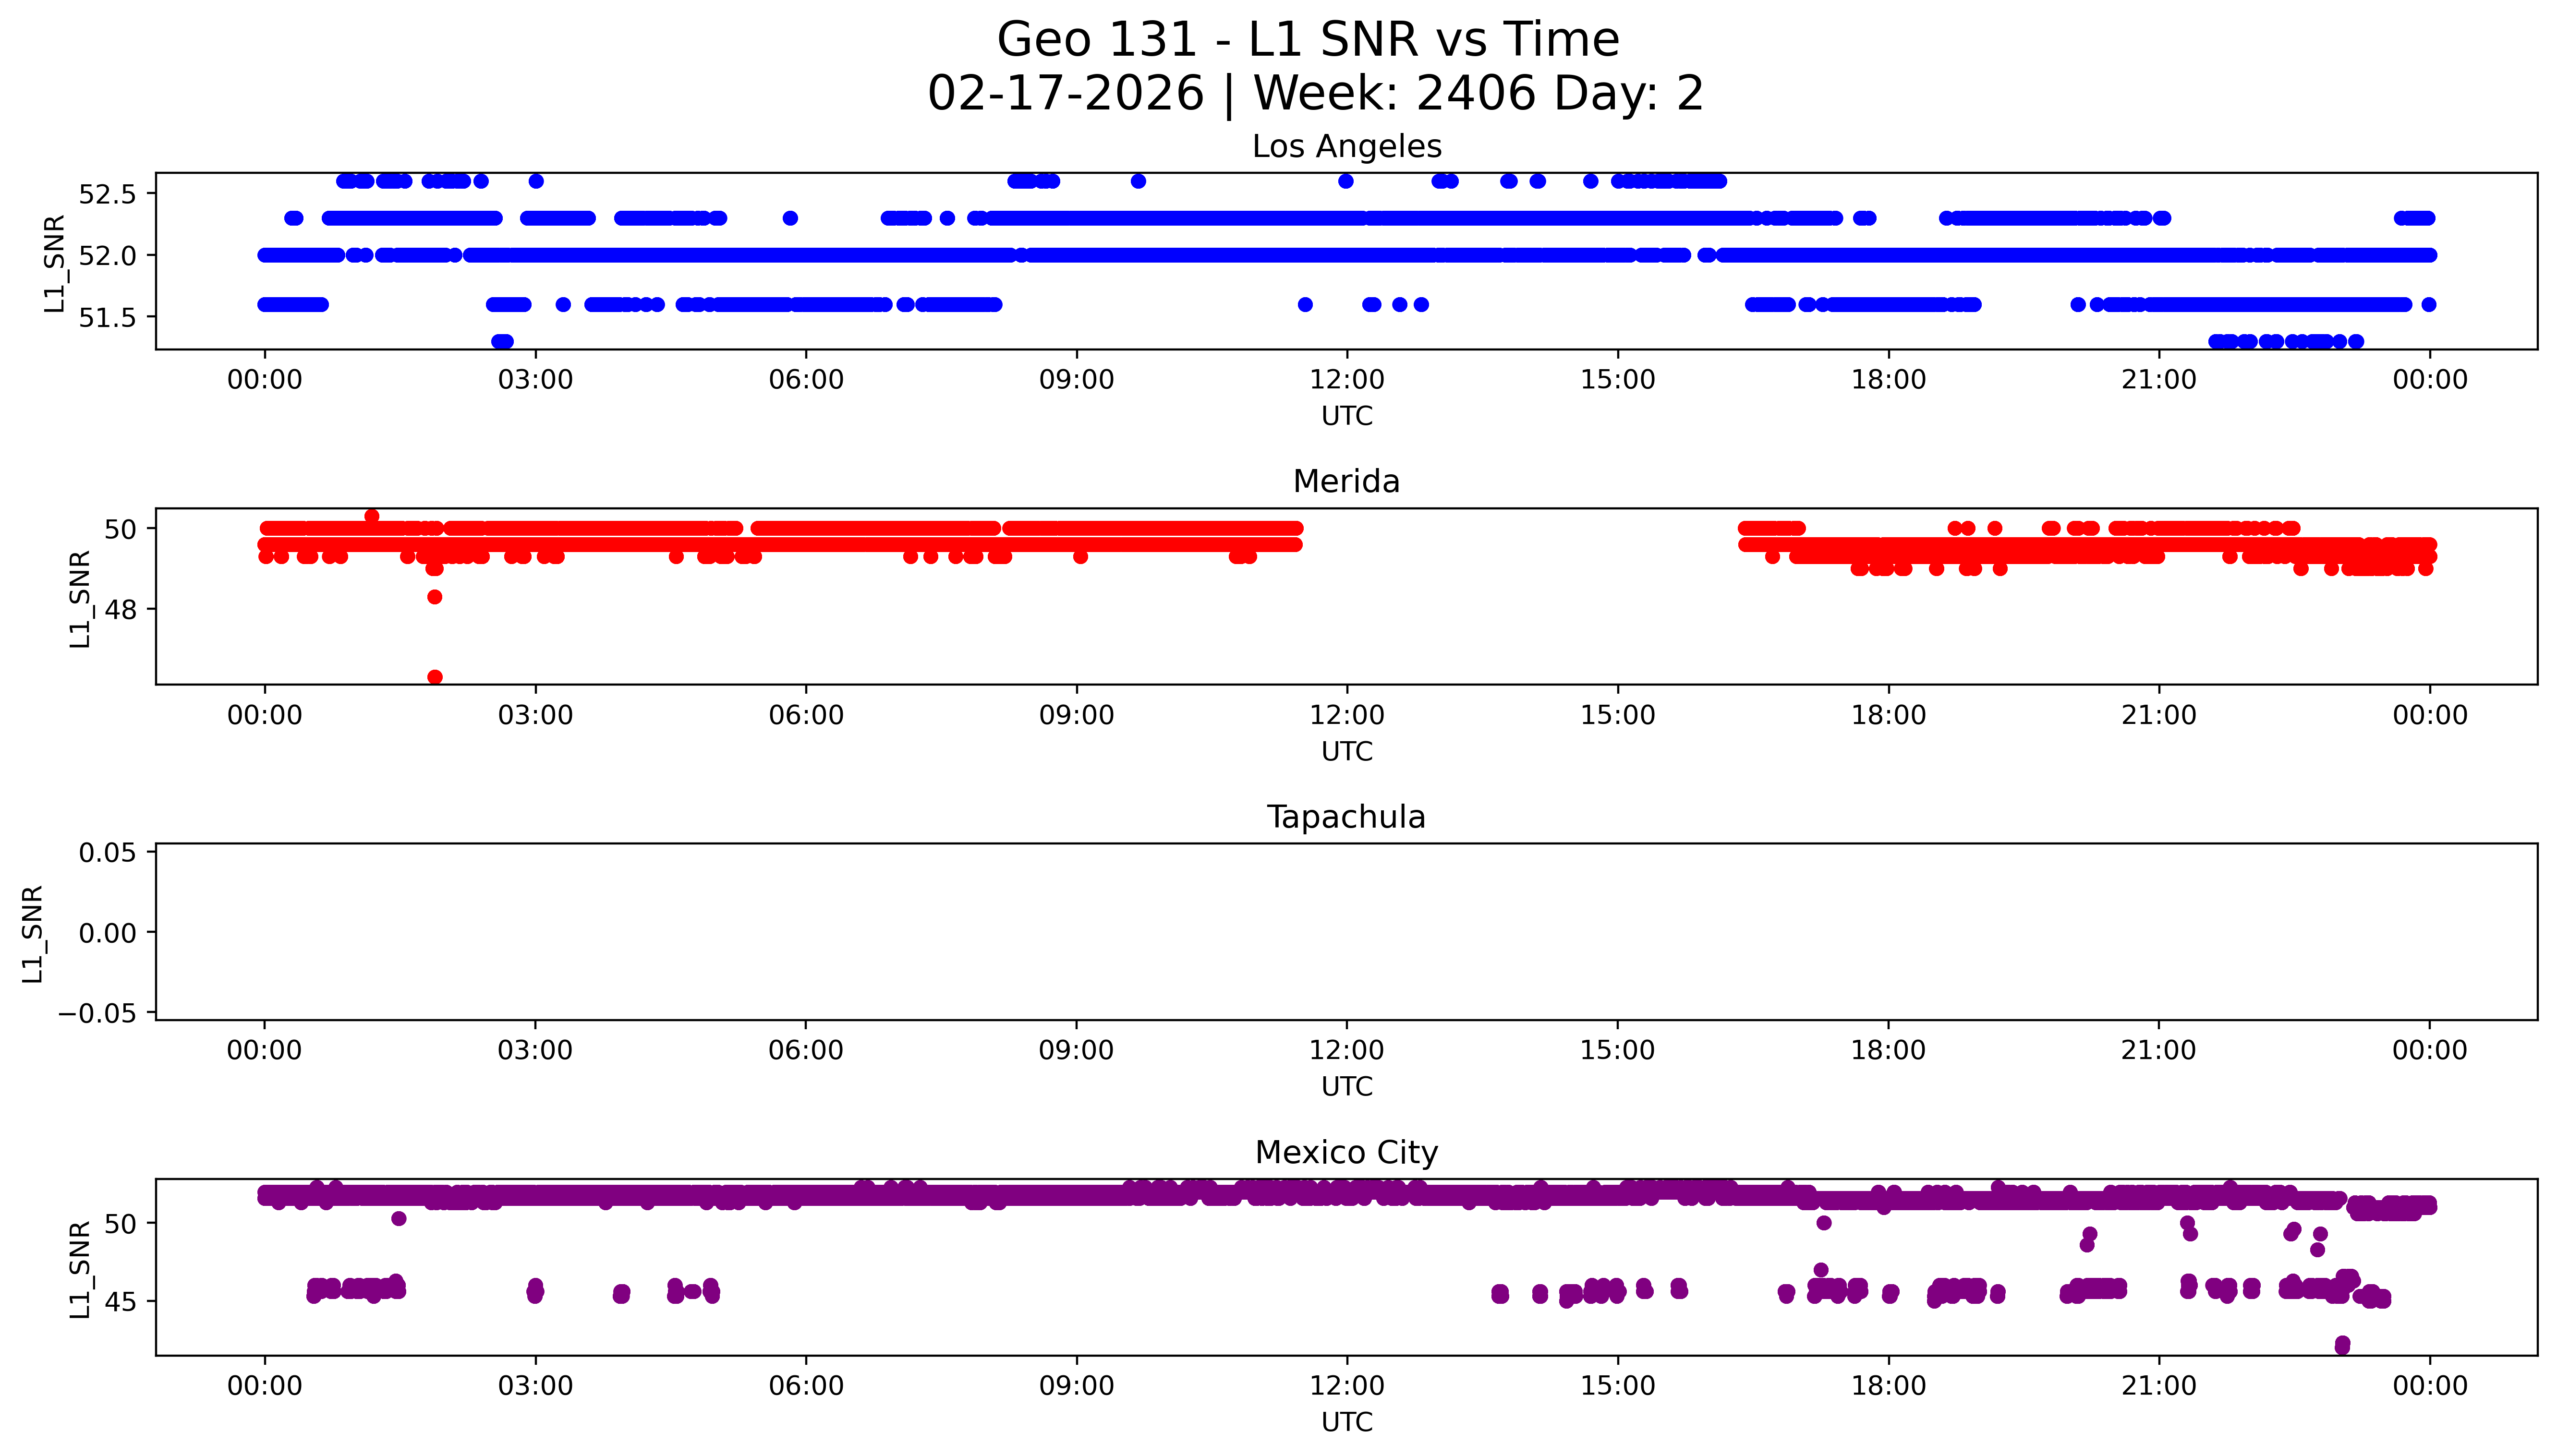Image resolution: width=2557 pixels, height=1456 pixels.
Task: Click the 45 y-axis tick in the Mexico City plot
Action: (120, 1302)
